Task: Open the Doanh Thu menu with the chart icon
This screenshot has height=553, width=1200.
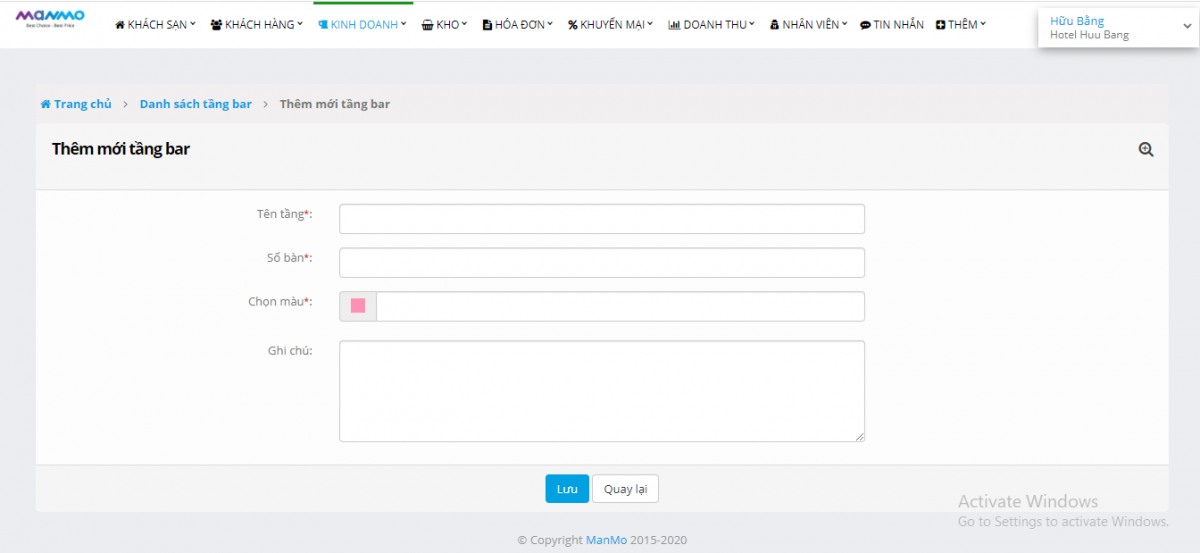Action: pyautogui.click(x=711, y=25)
